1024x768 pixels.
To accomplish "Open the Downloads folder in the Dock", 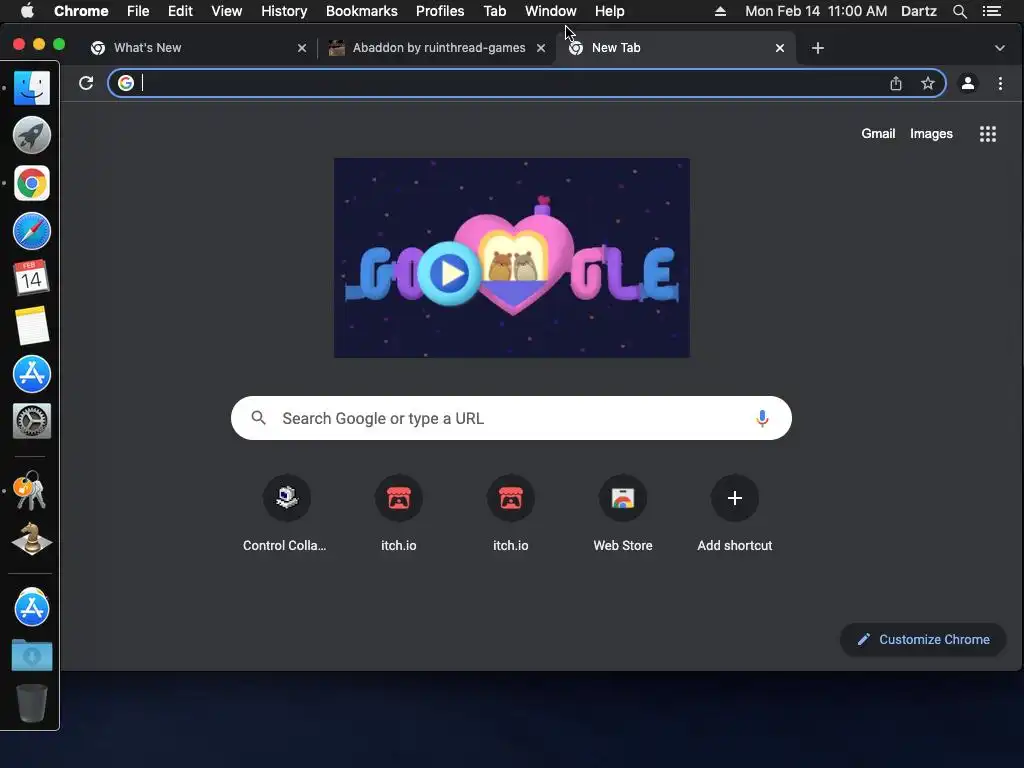I will 31,655.
